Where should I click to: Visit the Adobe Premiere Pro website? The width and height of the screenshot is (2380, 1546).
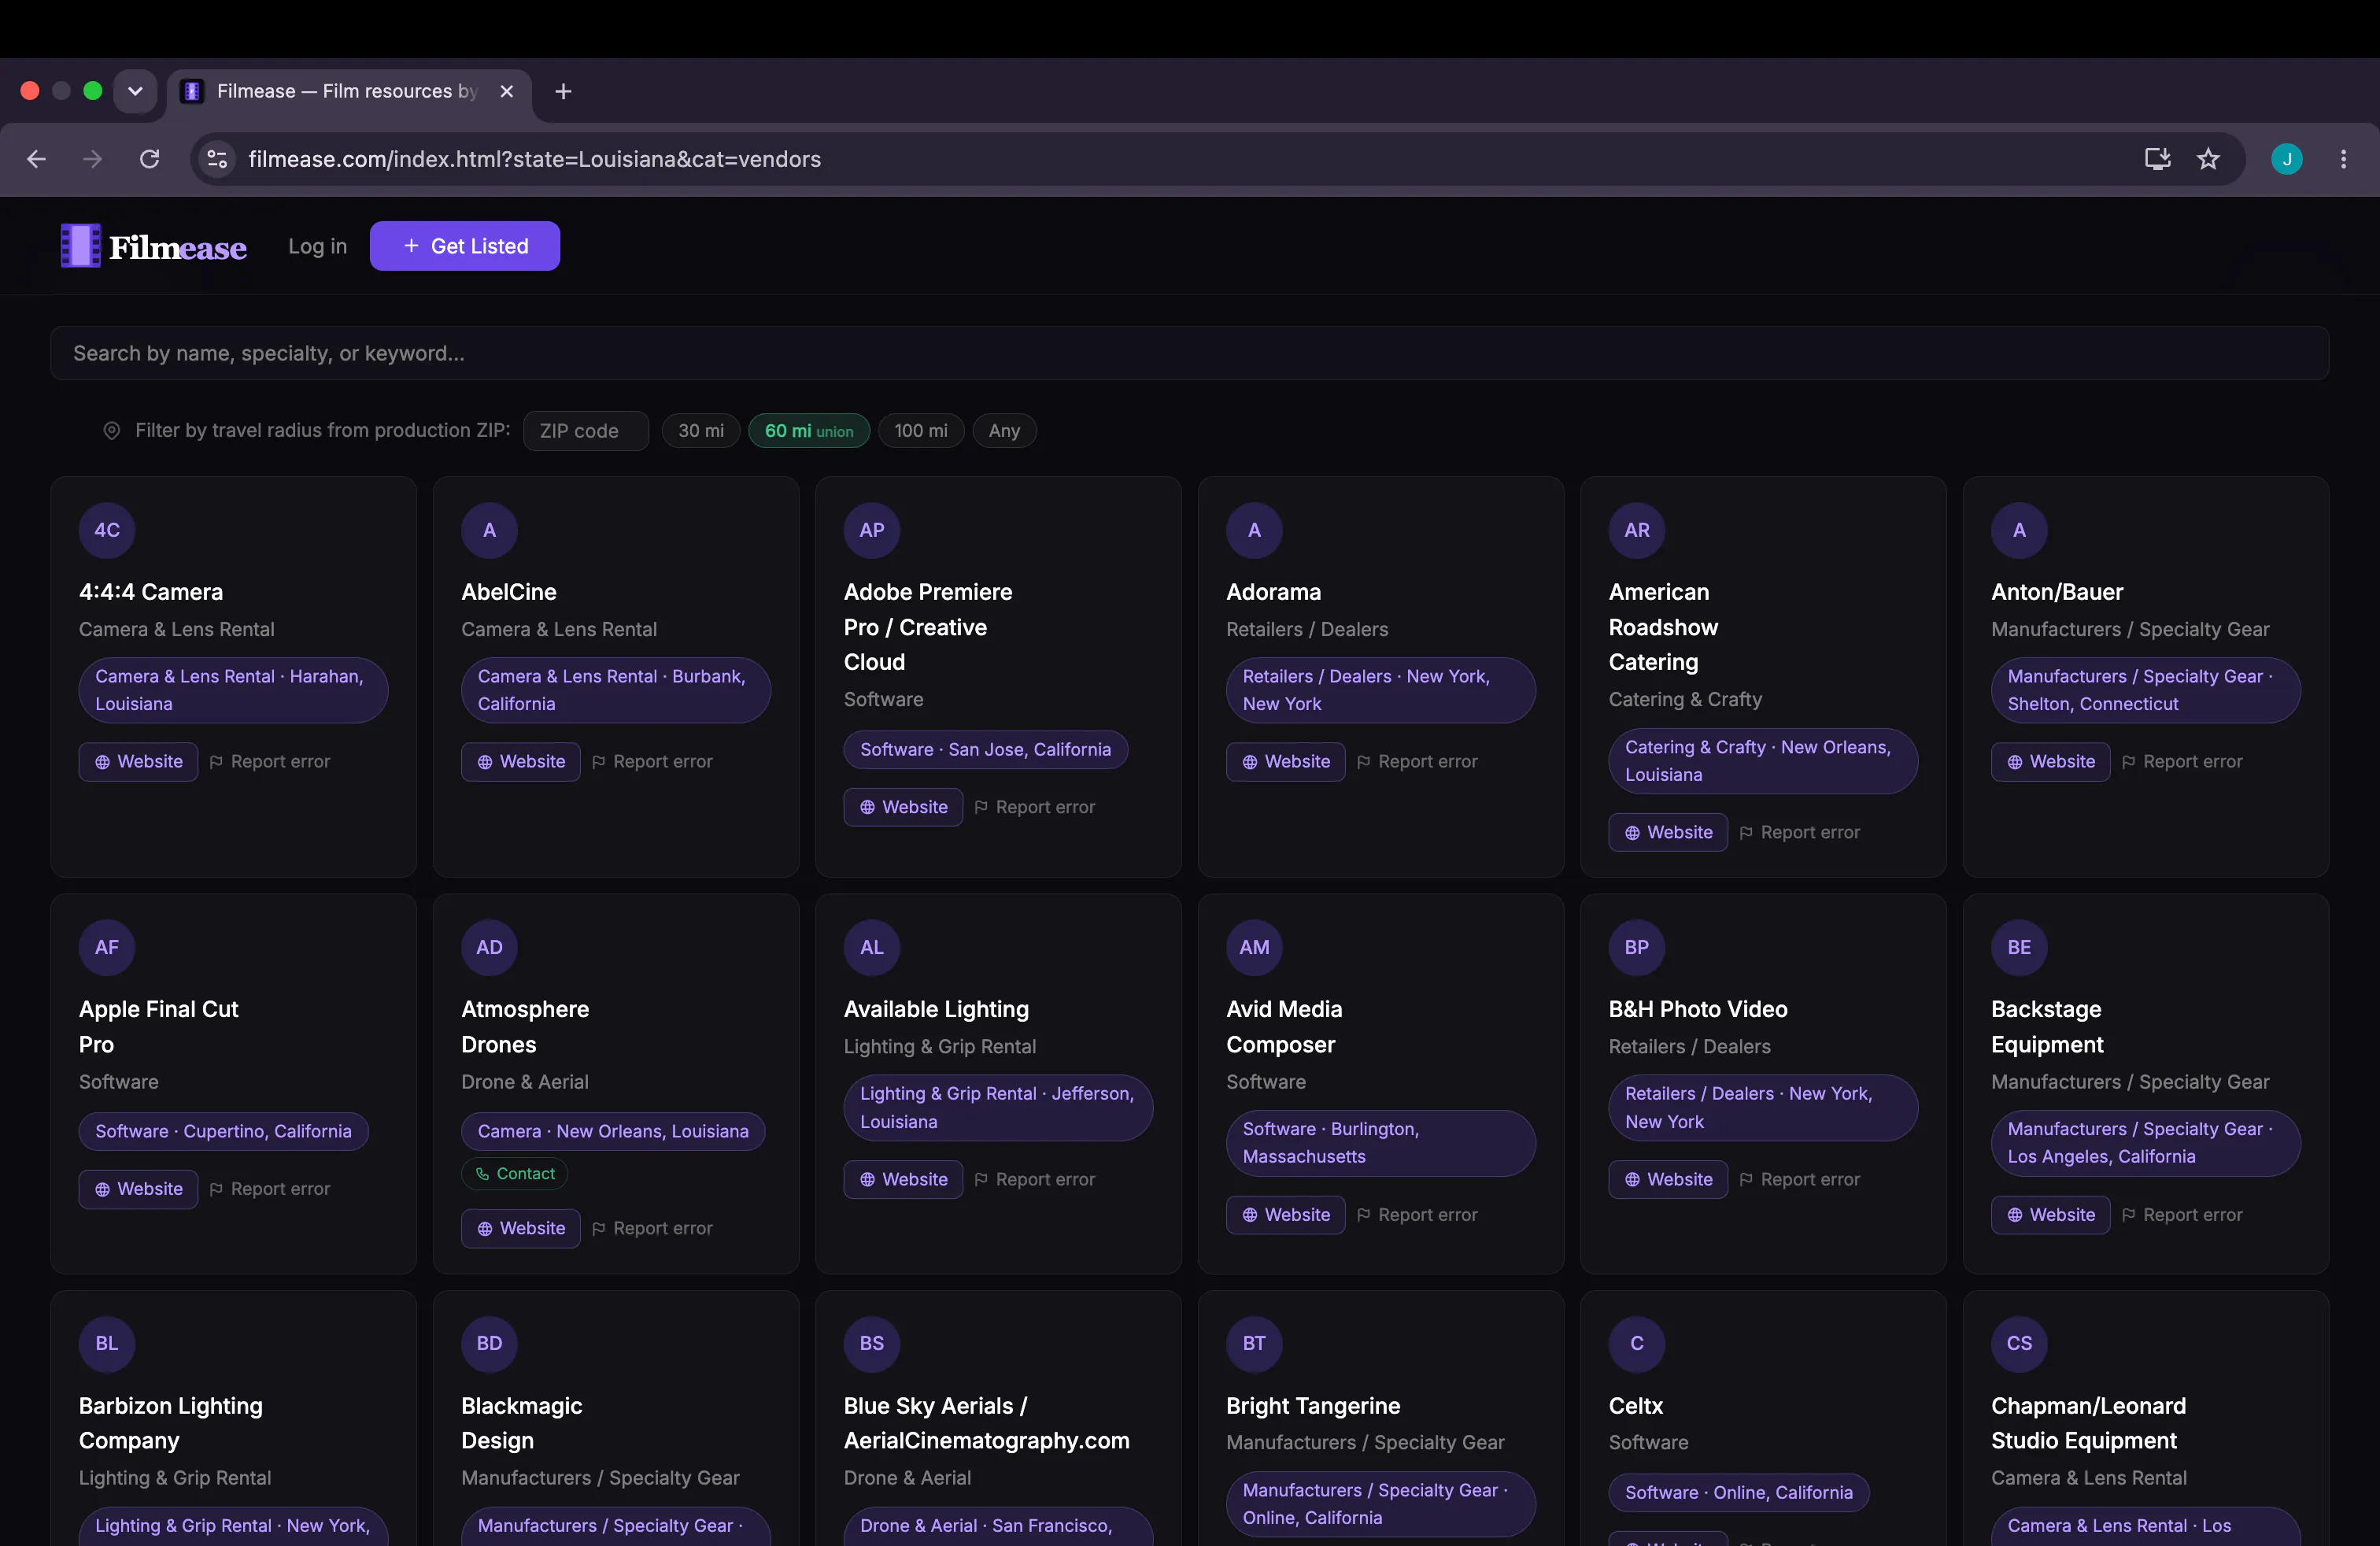[904, 807]
